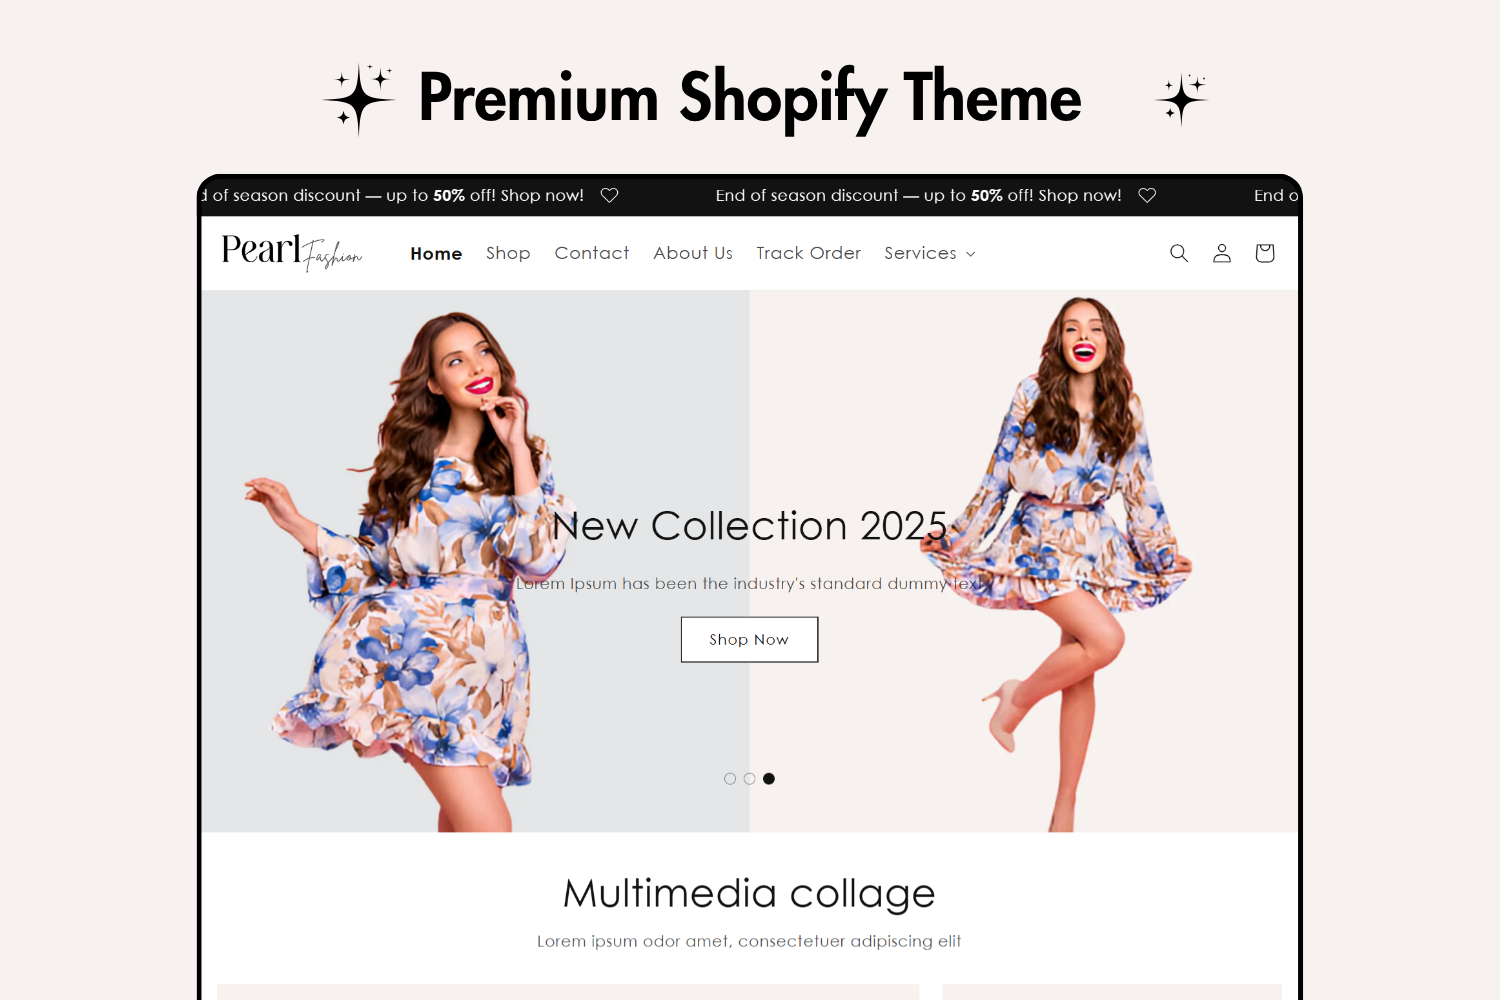Open the Home menu item
The width and height of the screenshot is (1500, 1000).
tap(436, 253)
